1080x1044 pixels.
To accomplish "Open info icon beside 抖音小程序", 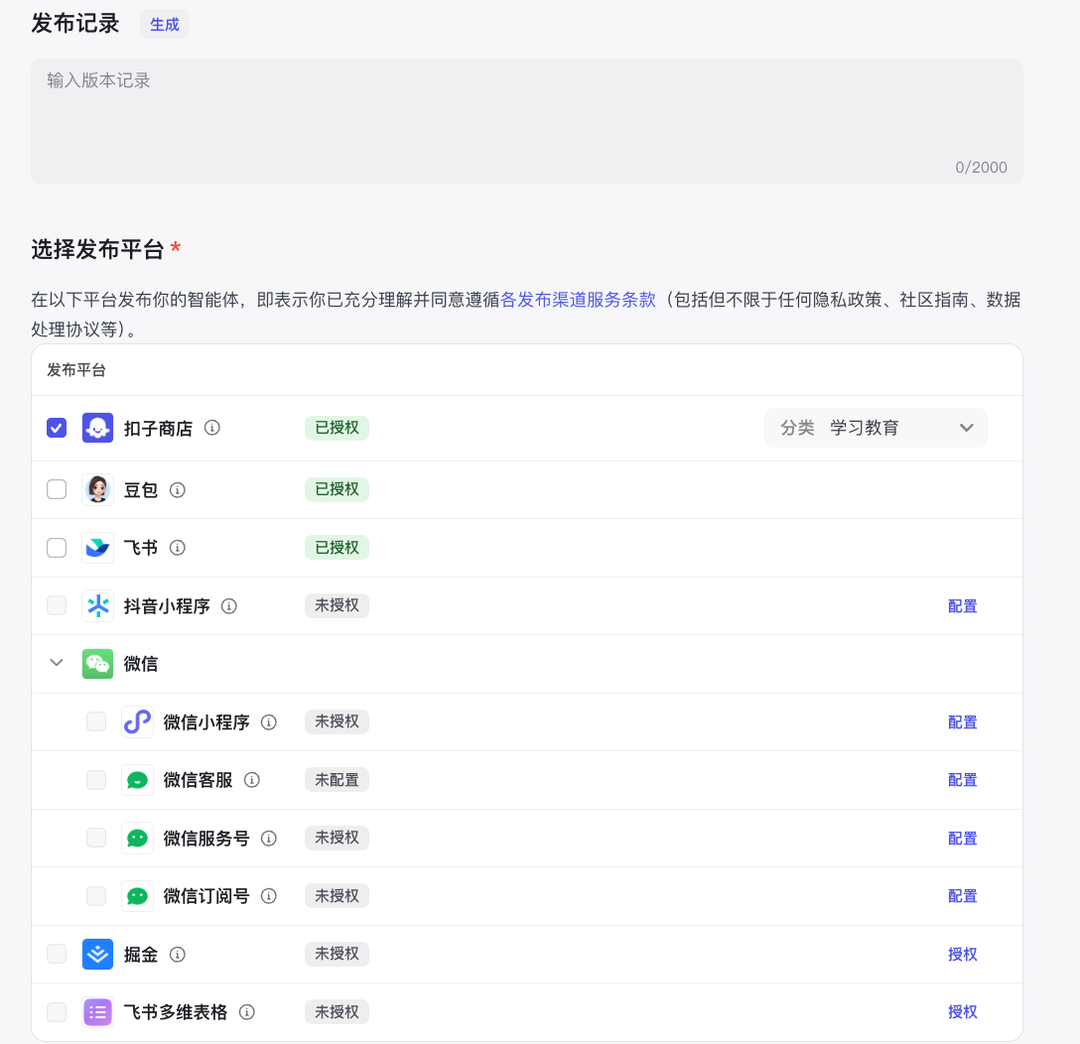I will [x=229, y=606].
